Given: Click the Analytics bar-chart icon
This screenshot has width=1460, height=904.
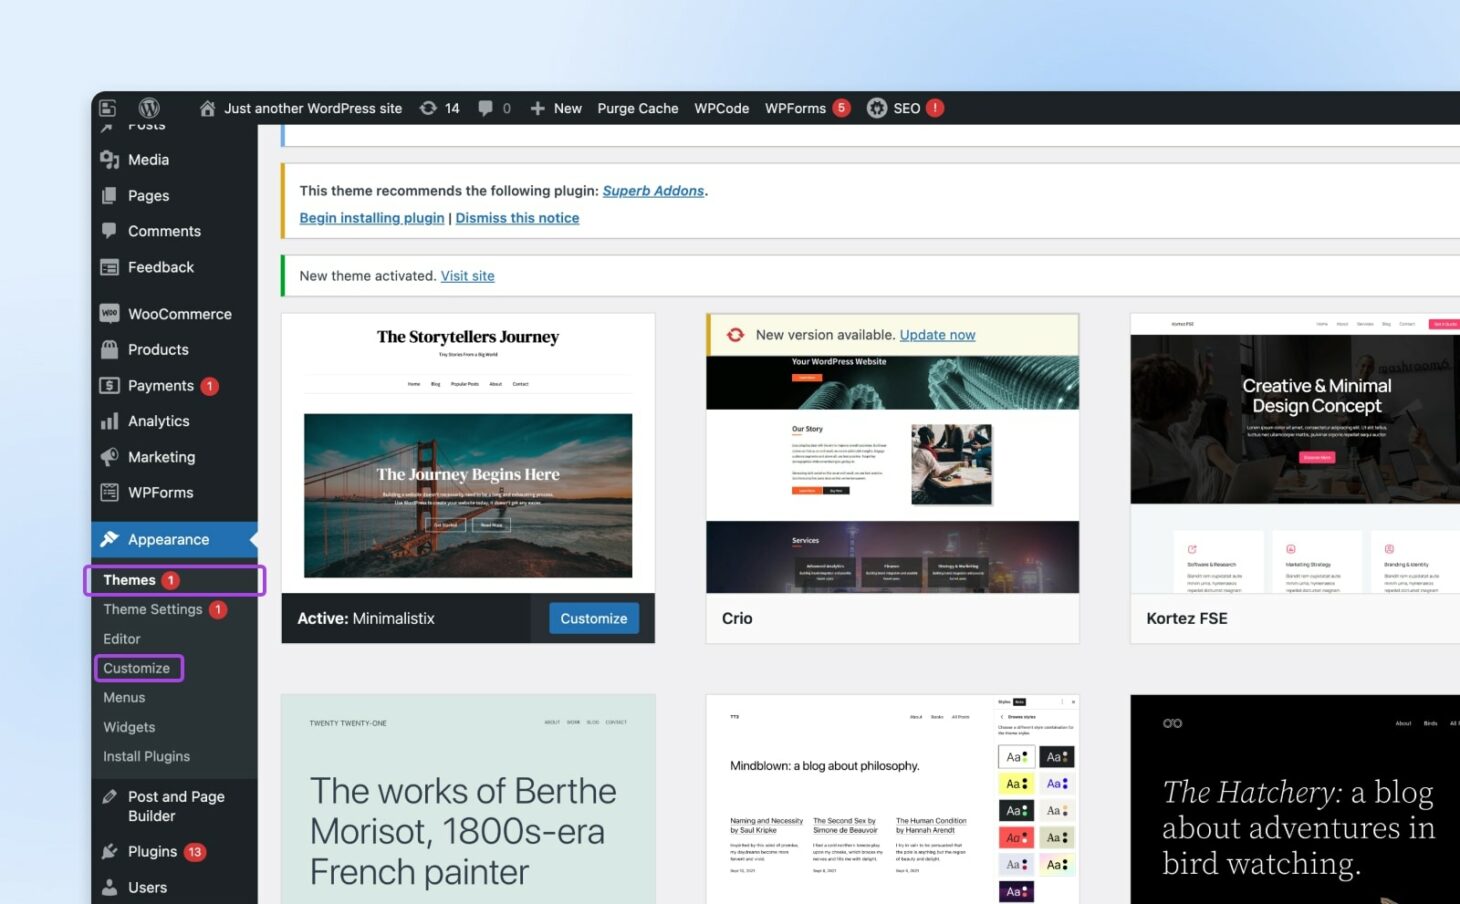Looking at the screenshot, I should (x=110, y=421).
